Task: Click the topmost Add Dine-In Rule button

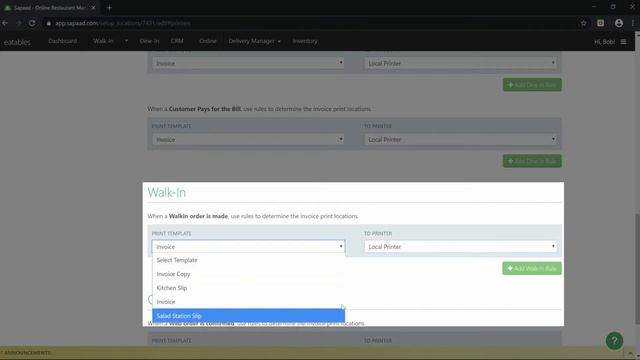Action: click(x=532, y=84)
